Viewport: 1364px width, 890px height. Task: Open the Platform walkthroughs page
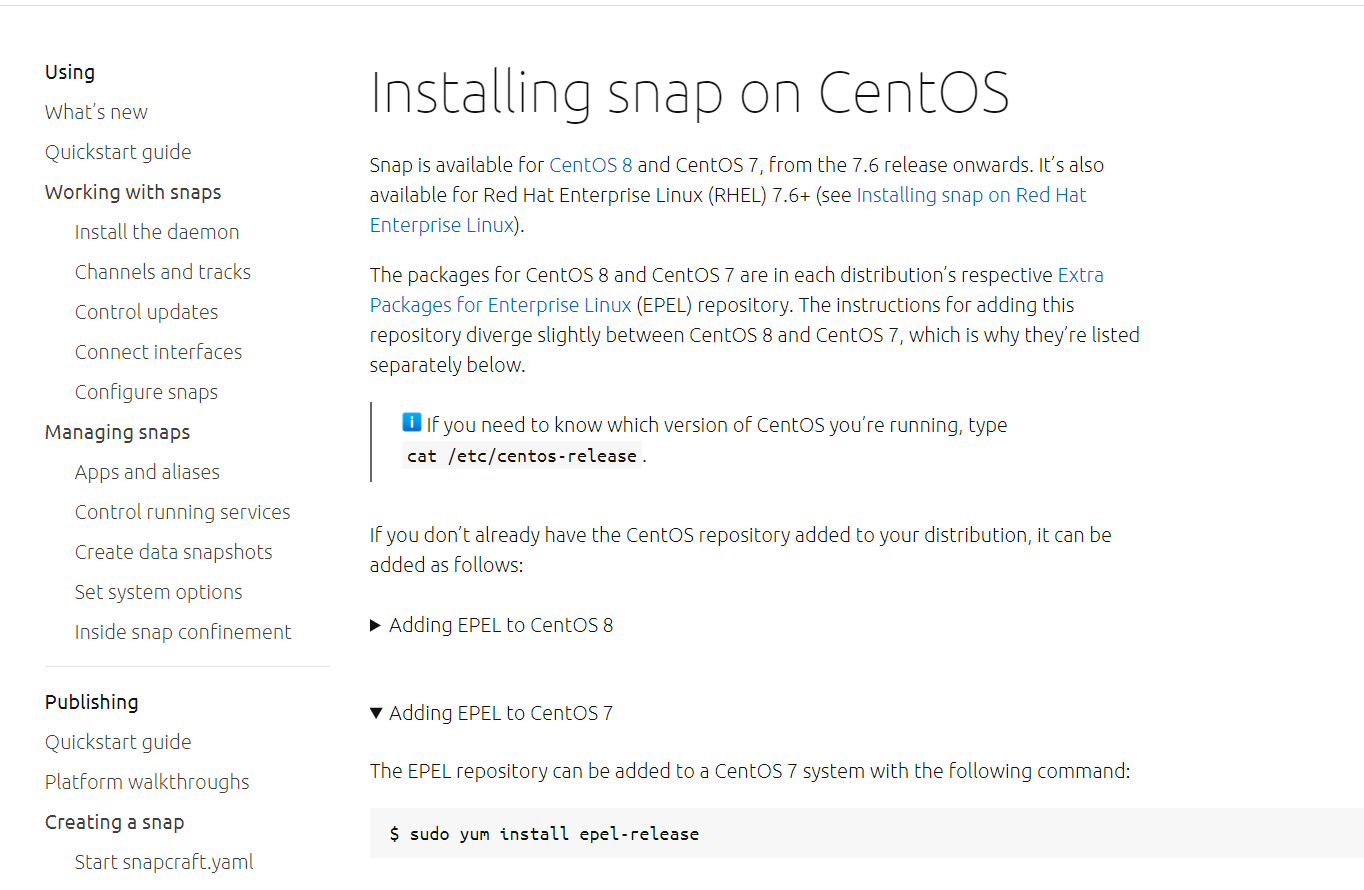tap(147, 781)
